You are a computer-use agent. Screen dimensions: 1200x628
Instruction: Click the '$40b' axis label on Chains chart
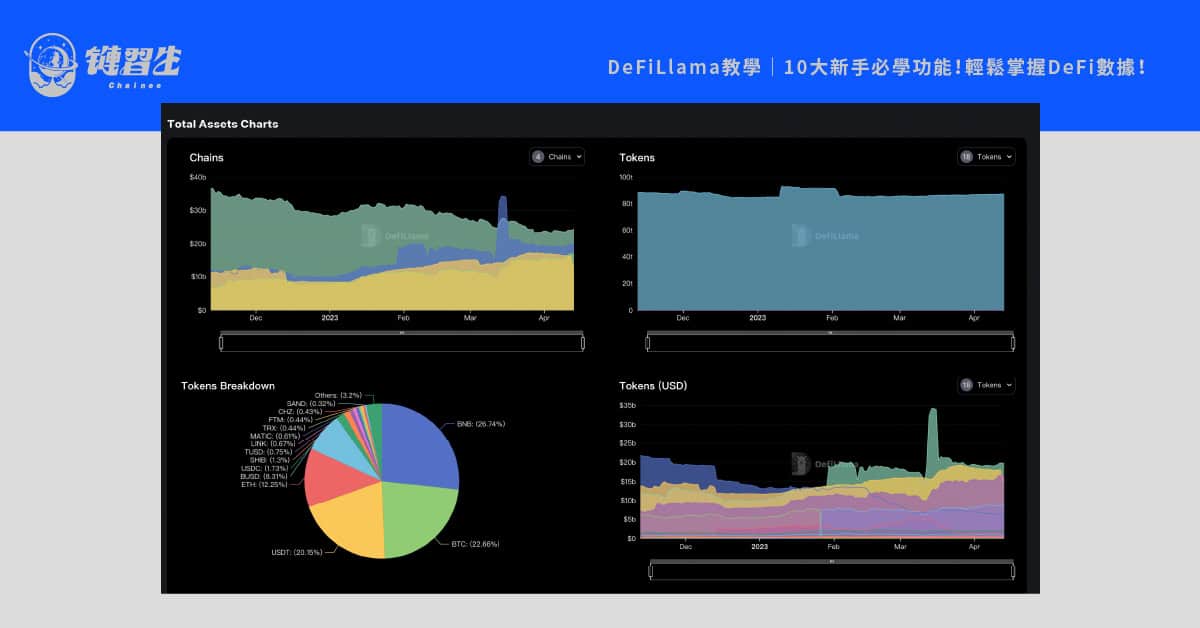[197, 177]
